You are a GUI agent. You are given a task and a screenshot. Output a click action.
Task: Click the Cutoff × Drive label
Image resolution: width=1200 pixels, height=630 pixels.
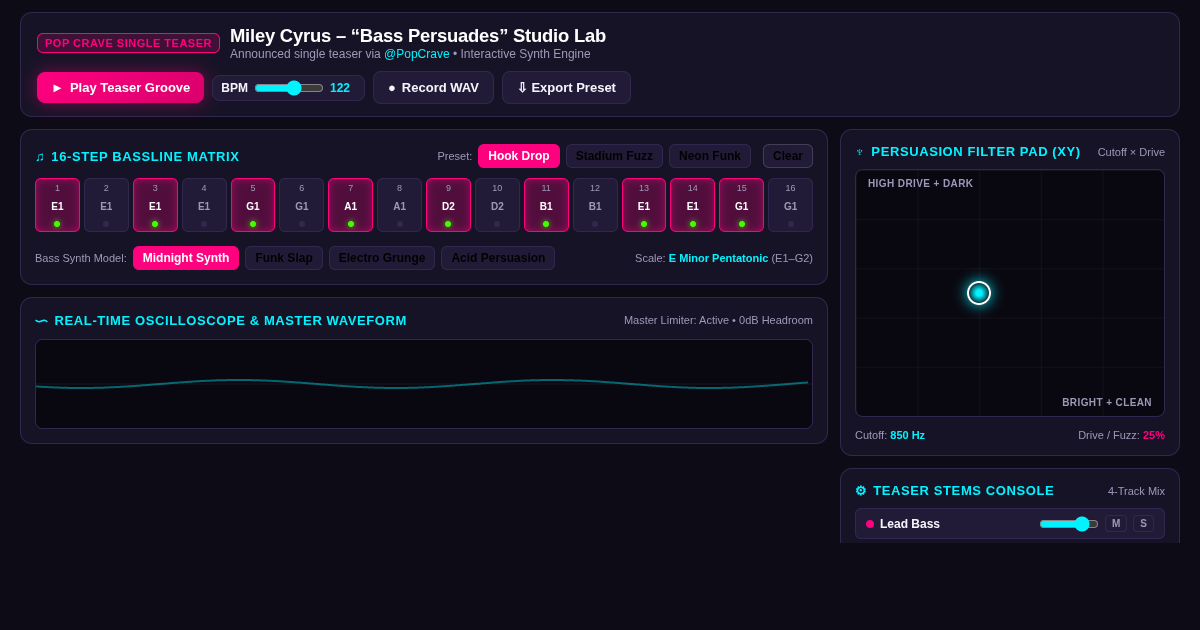[x=1131, y=152]
